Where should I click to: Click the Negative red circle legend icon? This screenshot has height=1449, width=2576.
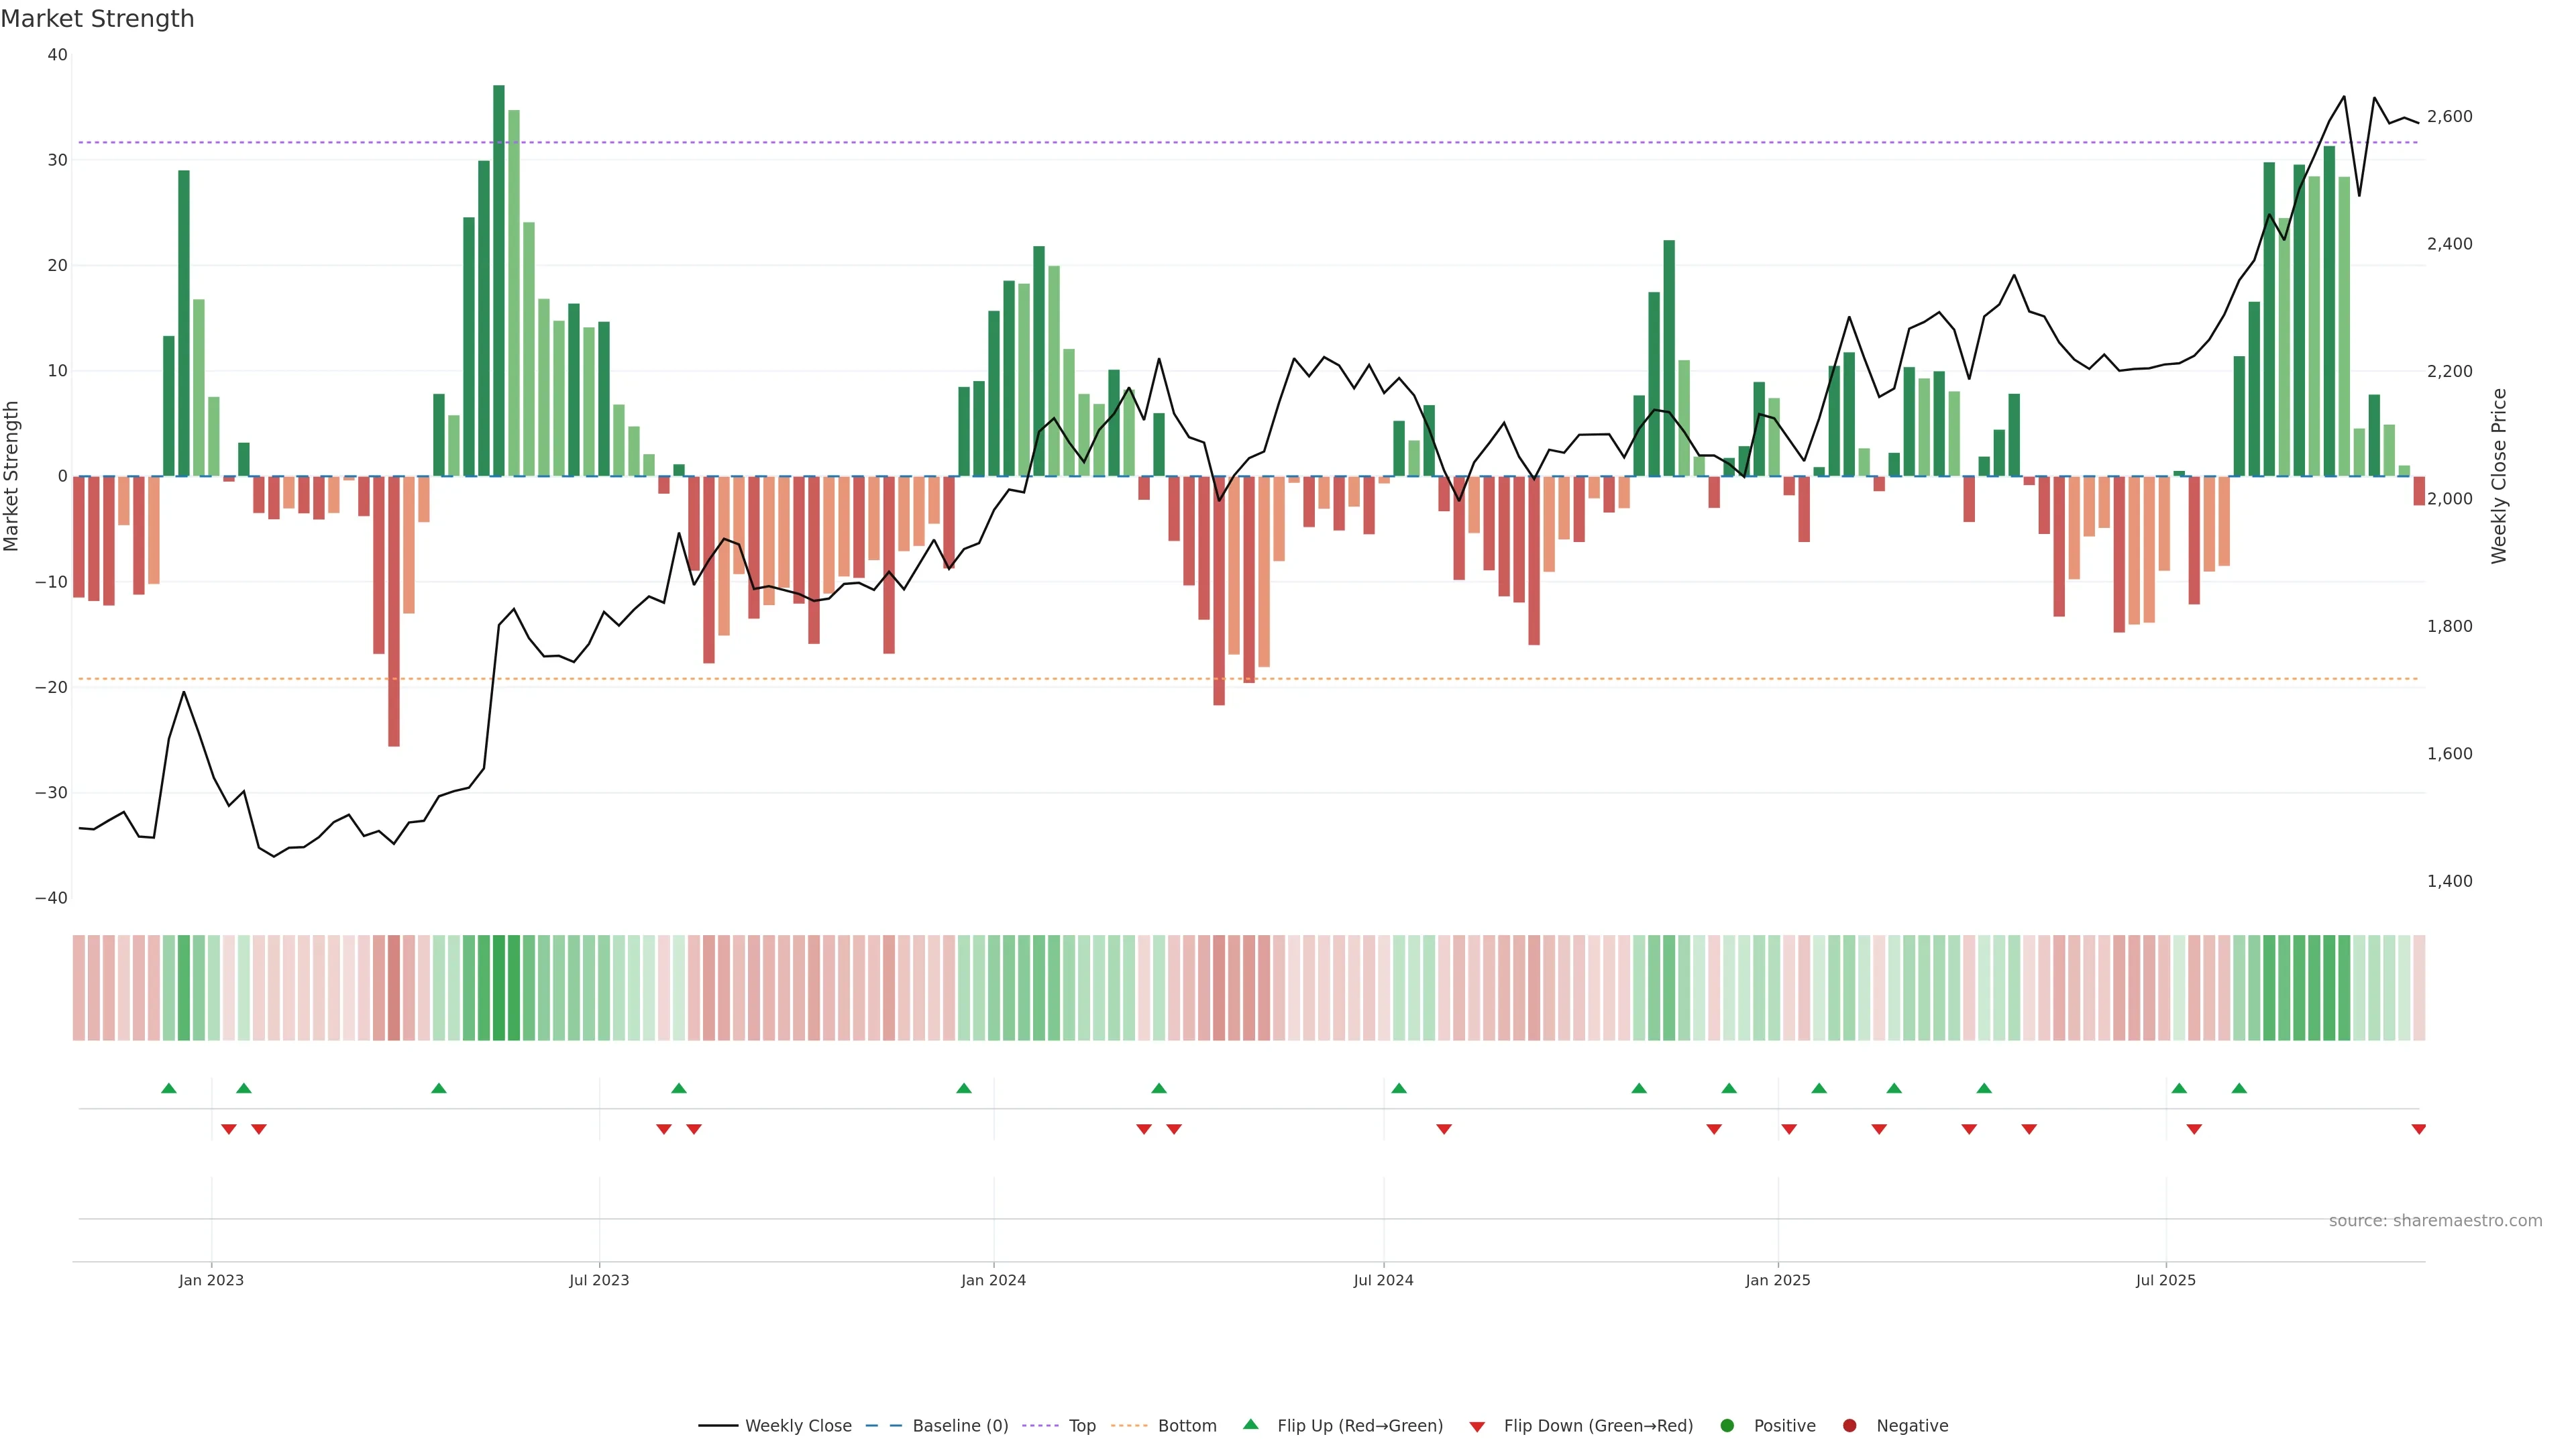coord(1849,1426)
